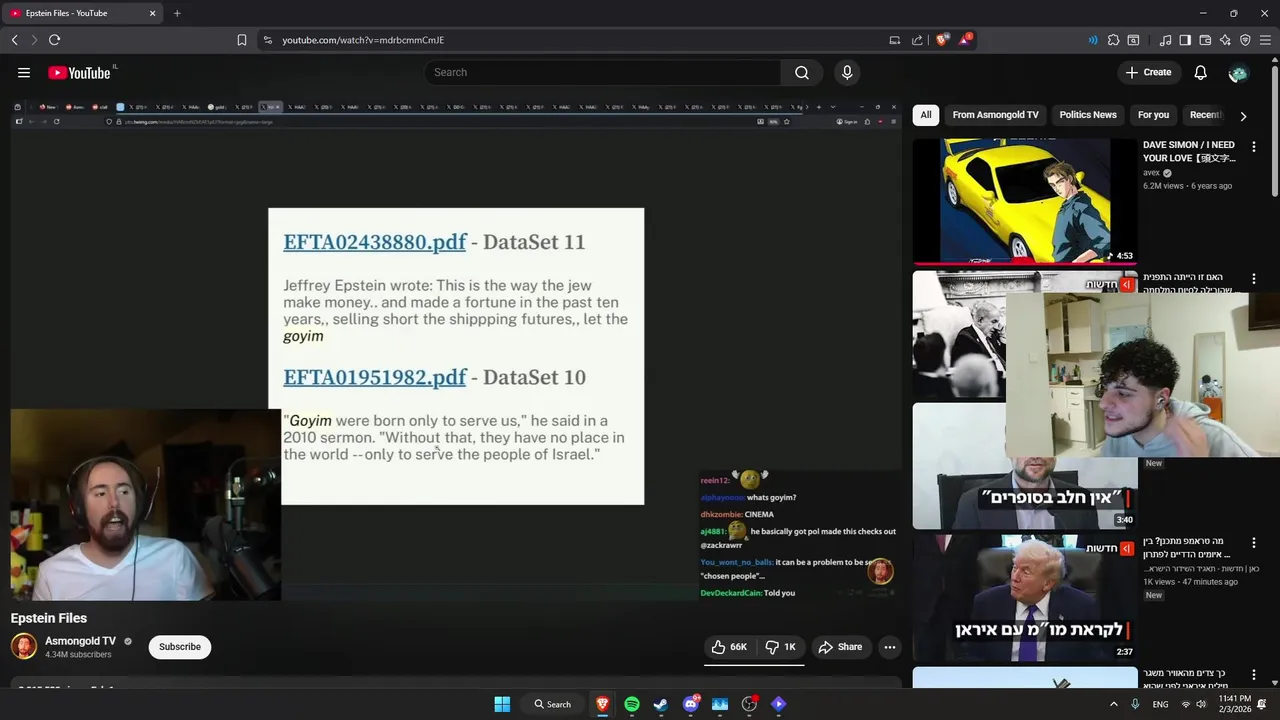The height and width of the screenshot is (720, 1280).
Task: Go back with the browser back arrow
Action: pyautogui.click(x=14, y=40)
